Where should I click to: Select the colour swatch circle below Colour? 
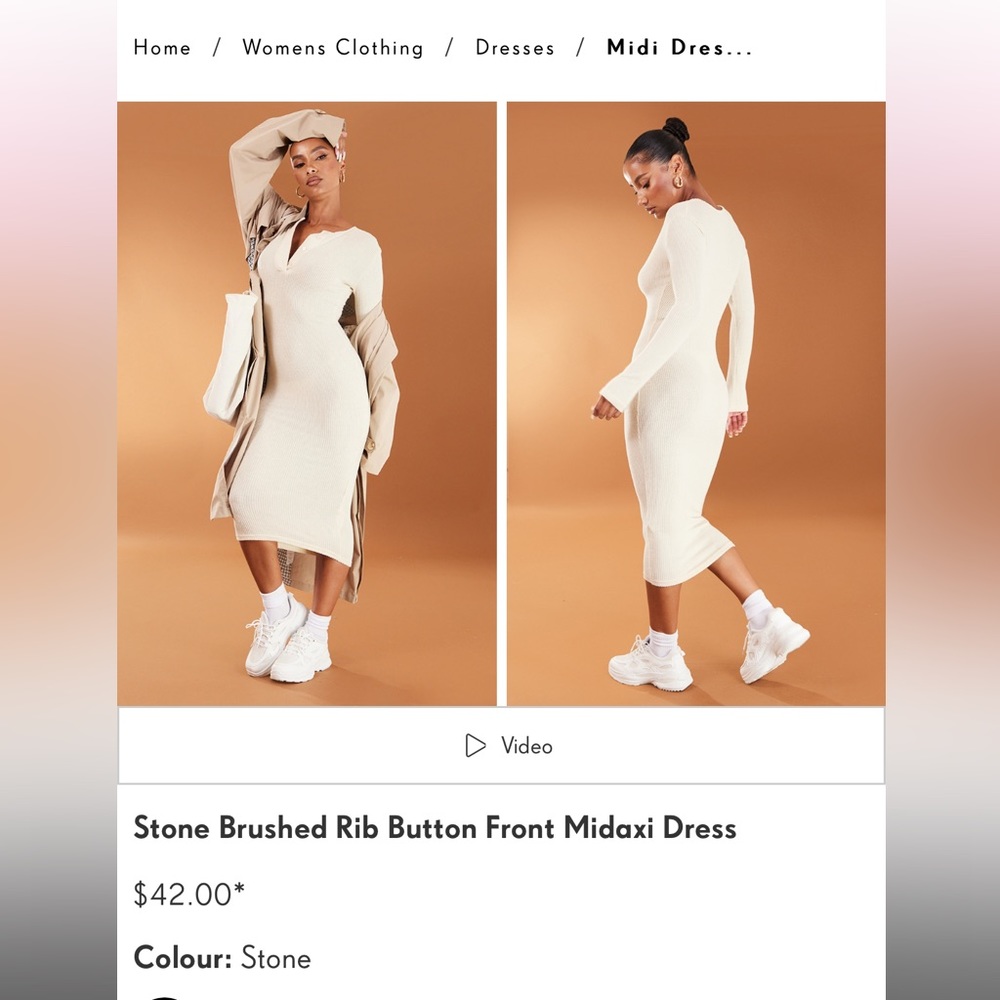(x=165, y=996)
